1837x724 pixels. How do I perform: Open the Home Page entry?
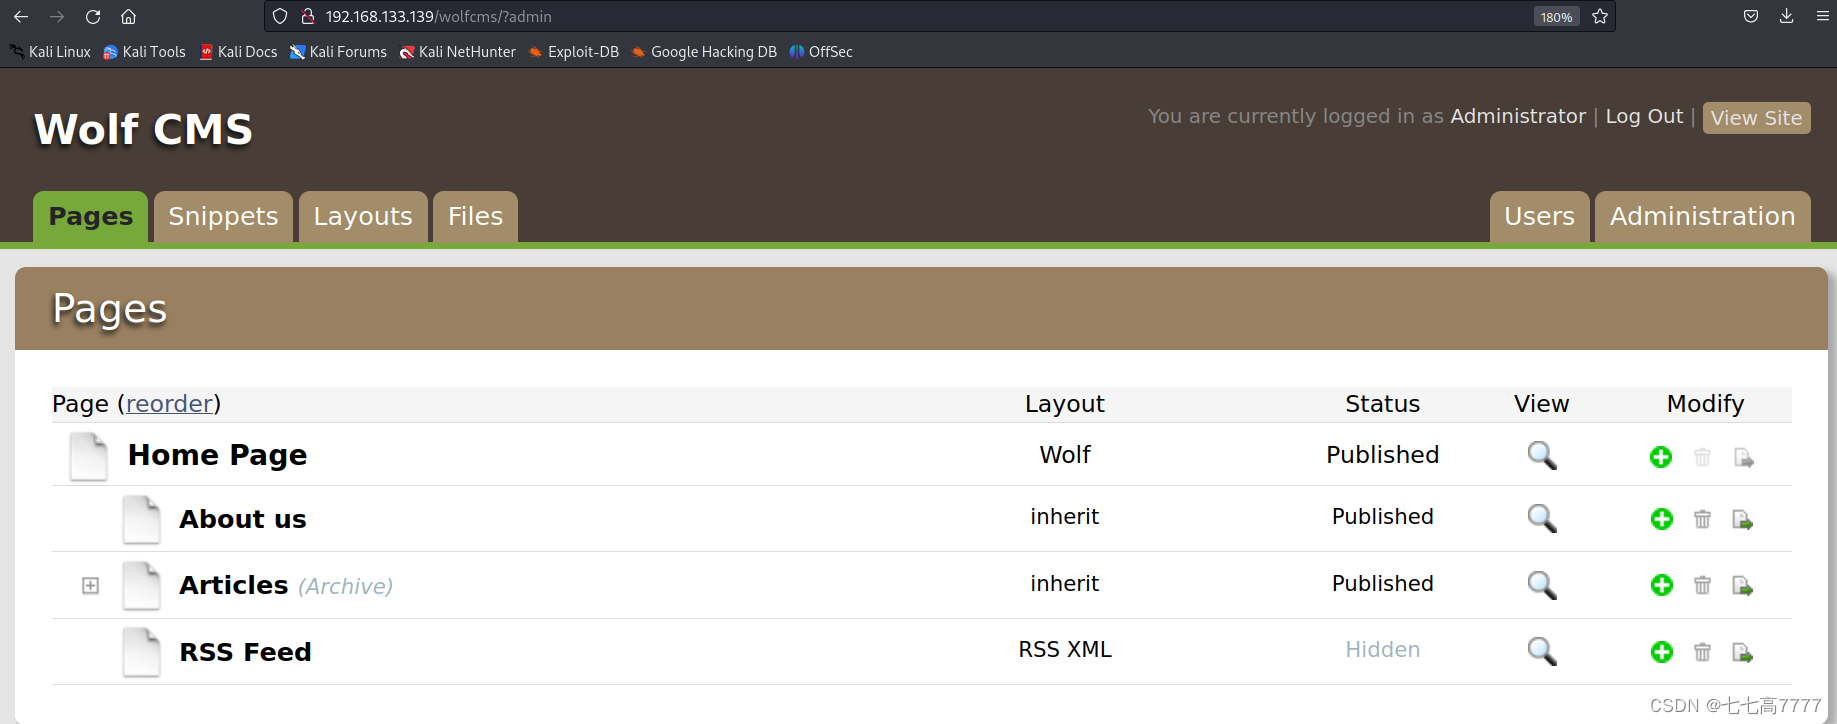click(x=217, y=455)
